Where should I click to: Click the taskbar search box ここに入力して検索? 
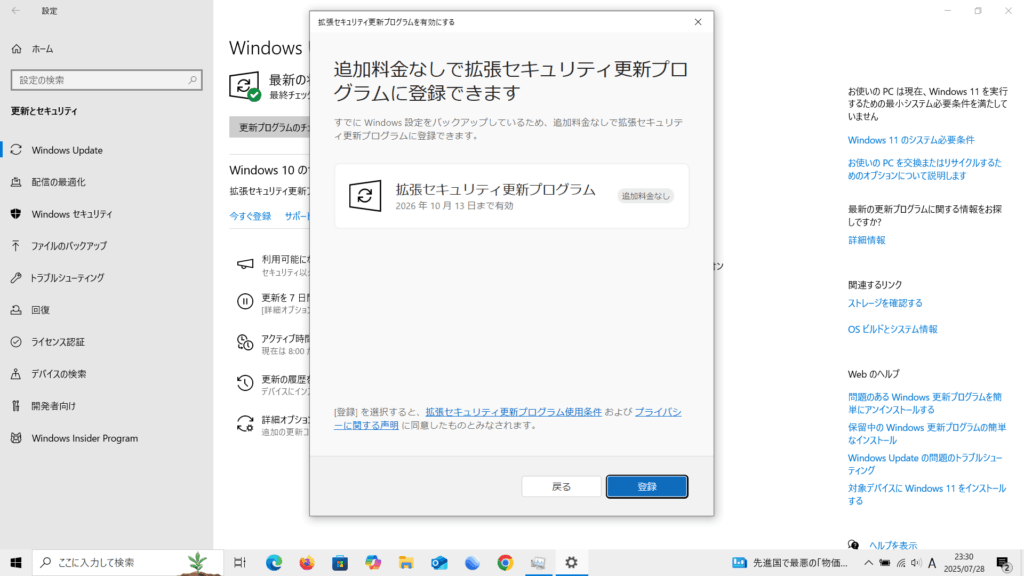click(x=127, y=562)
